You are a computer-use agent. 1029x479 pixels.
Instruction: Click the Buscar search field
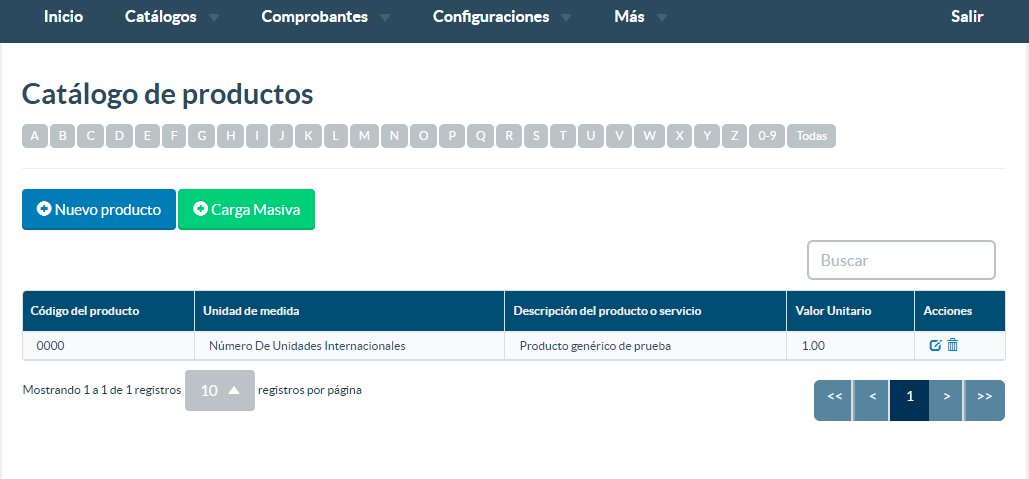(x=901, y=260)
